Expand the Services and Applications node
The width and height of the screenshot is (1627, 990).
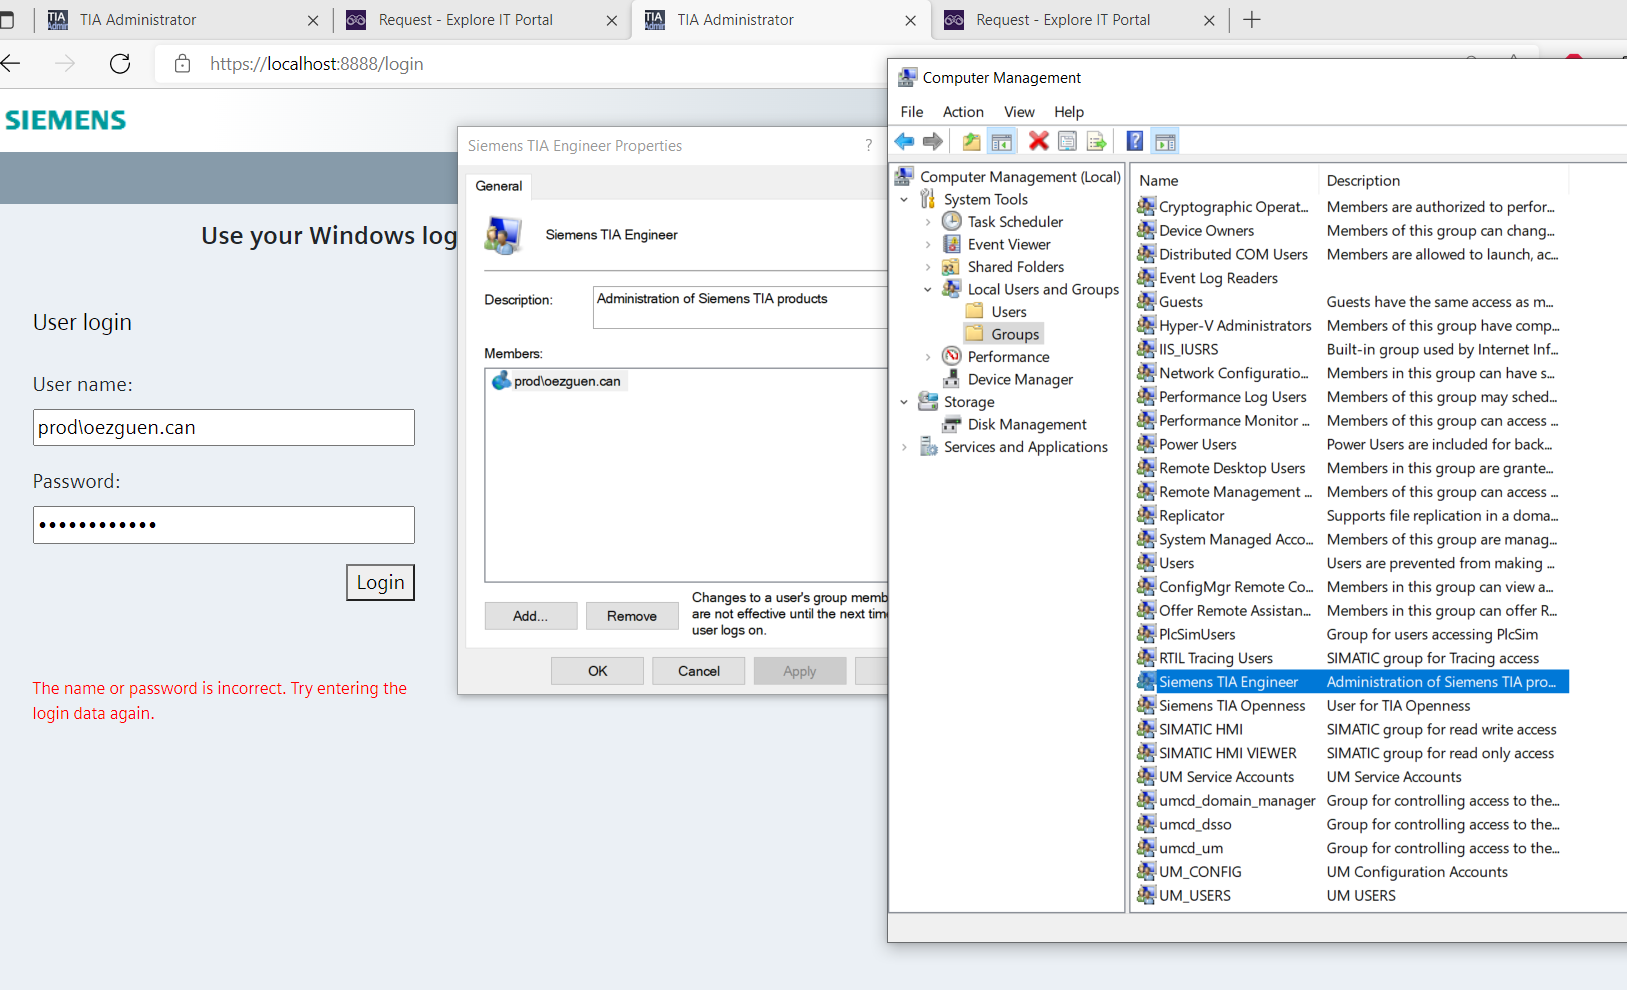tap(904, 447)
